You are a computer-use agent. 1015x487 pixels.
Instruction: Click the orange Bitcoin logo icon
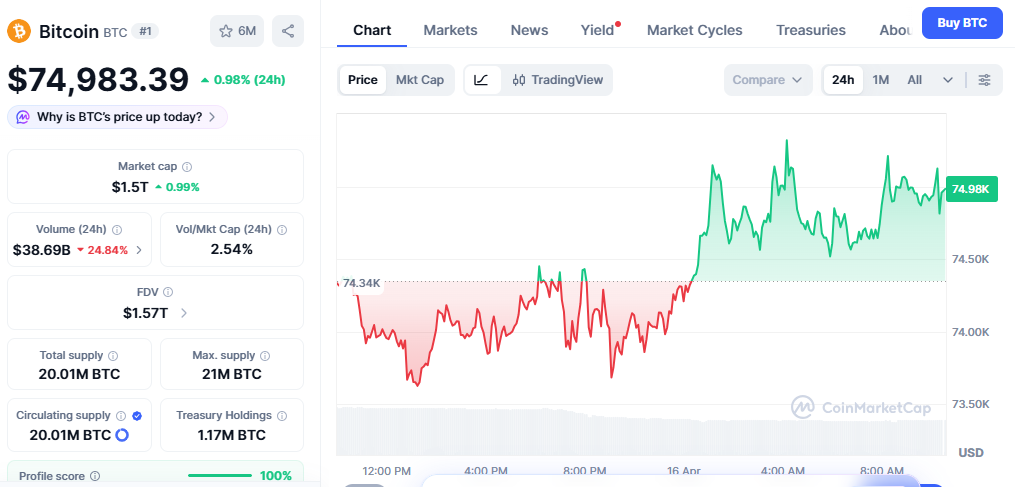[19, 31]
